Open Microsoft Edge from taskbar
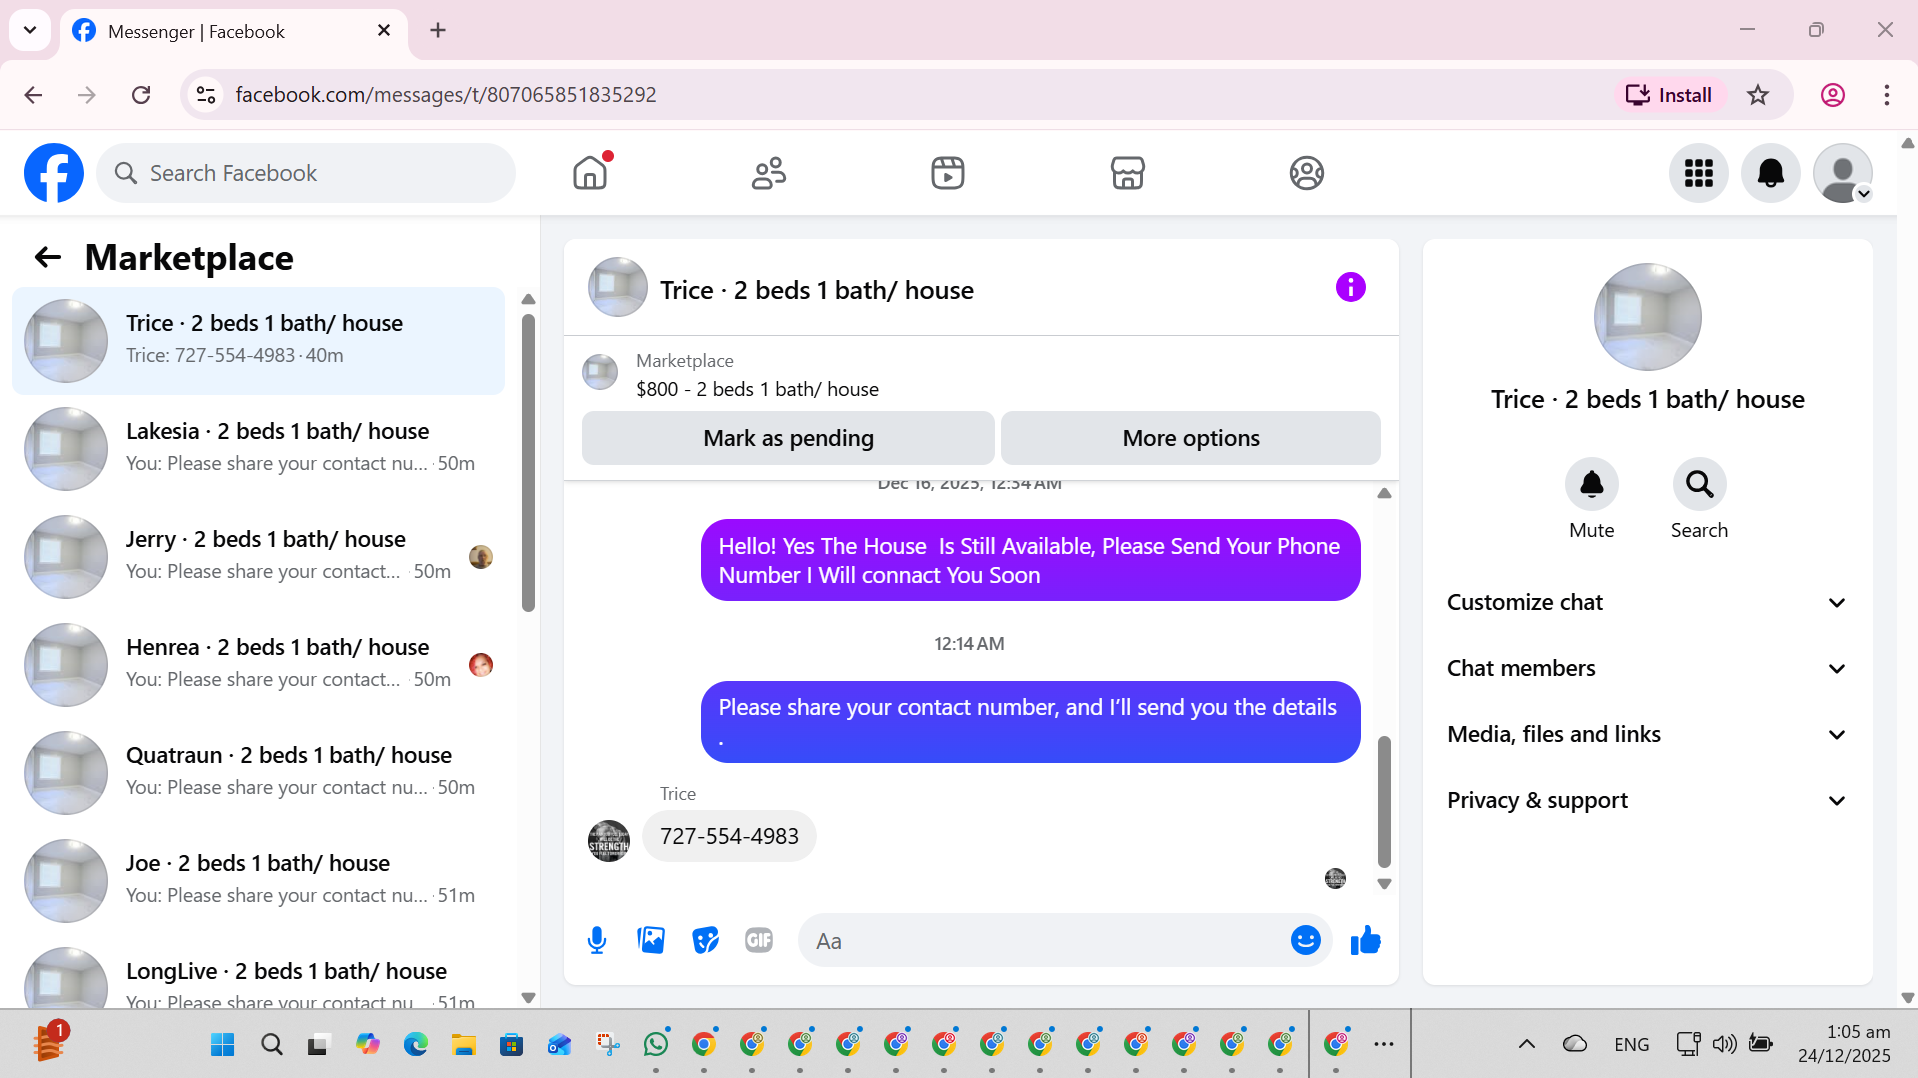Screen dimensions: 1918x1078 point(415,1044)
